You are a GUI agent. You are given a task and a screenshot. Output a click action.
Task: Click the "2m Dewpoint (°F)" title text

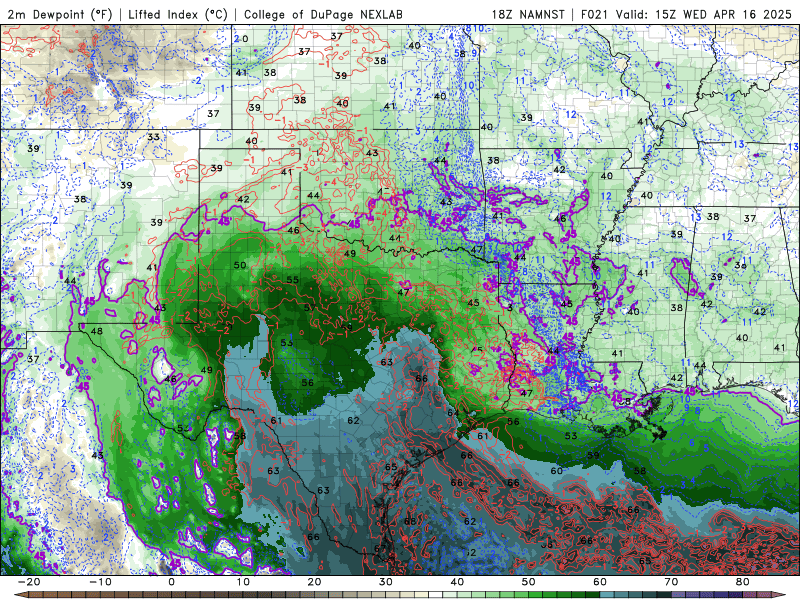point(59,14)
